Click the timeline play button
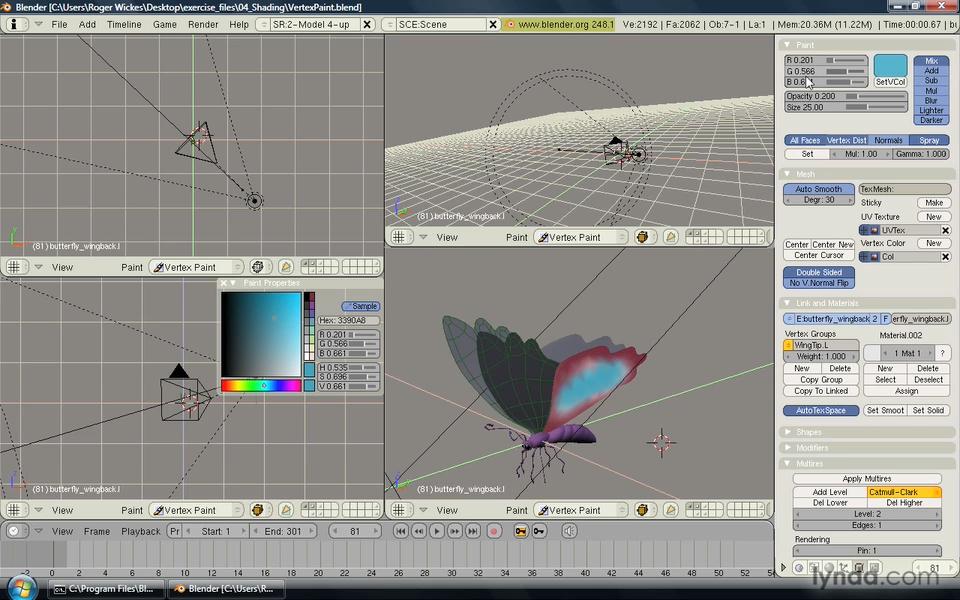The width and height of the screenshot is (960, 600). pos(437,531)
